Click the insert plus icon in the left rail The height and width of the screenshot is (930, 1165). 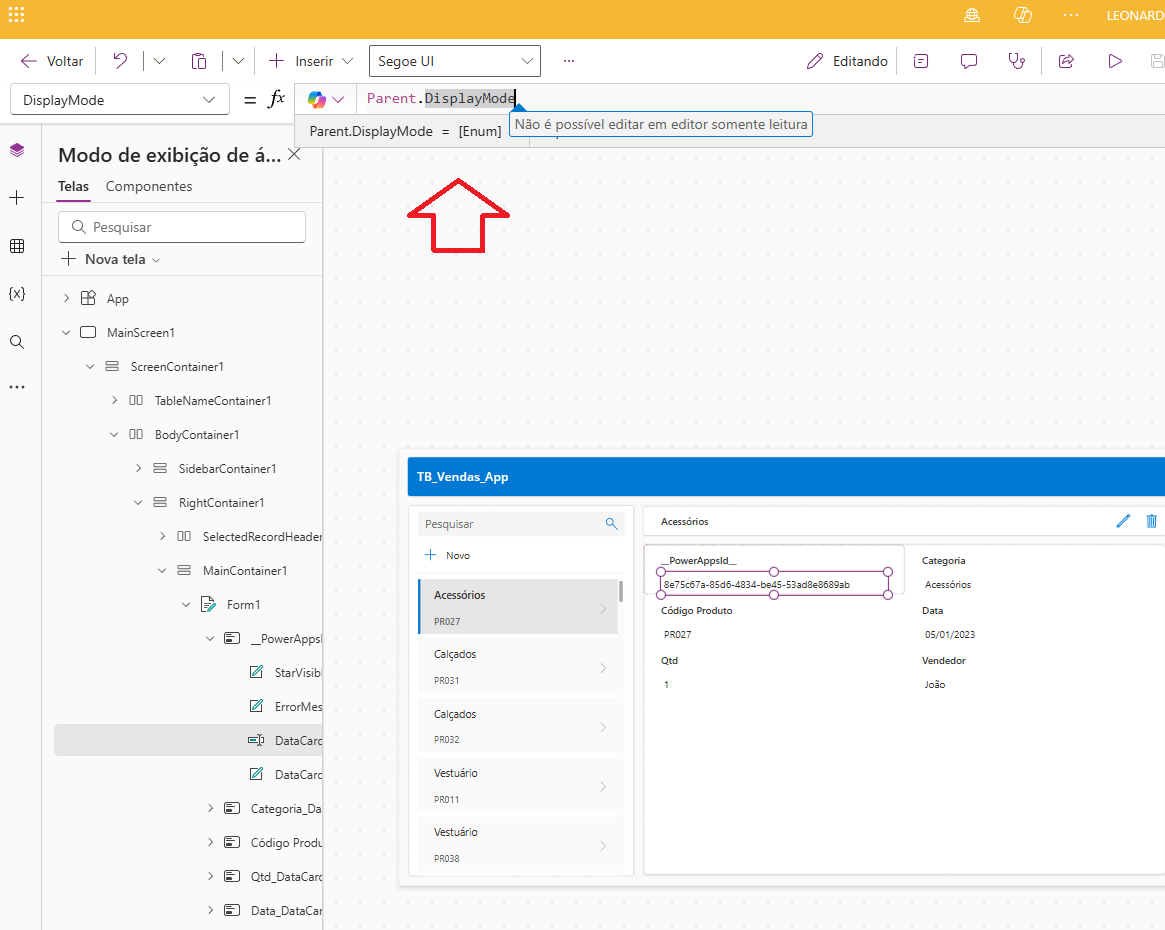(x=16, y=198)
